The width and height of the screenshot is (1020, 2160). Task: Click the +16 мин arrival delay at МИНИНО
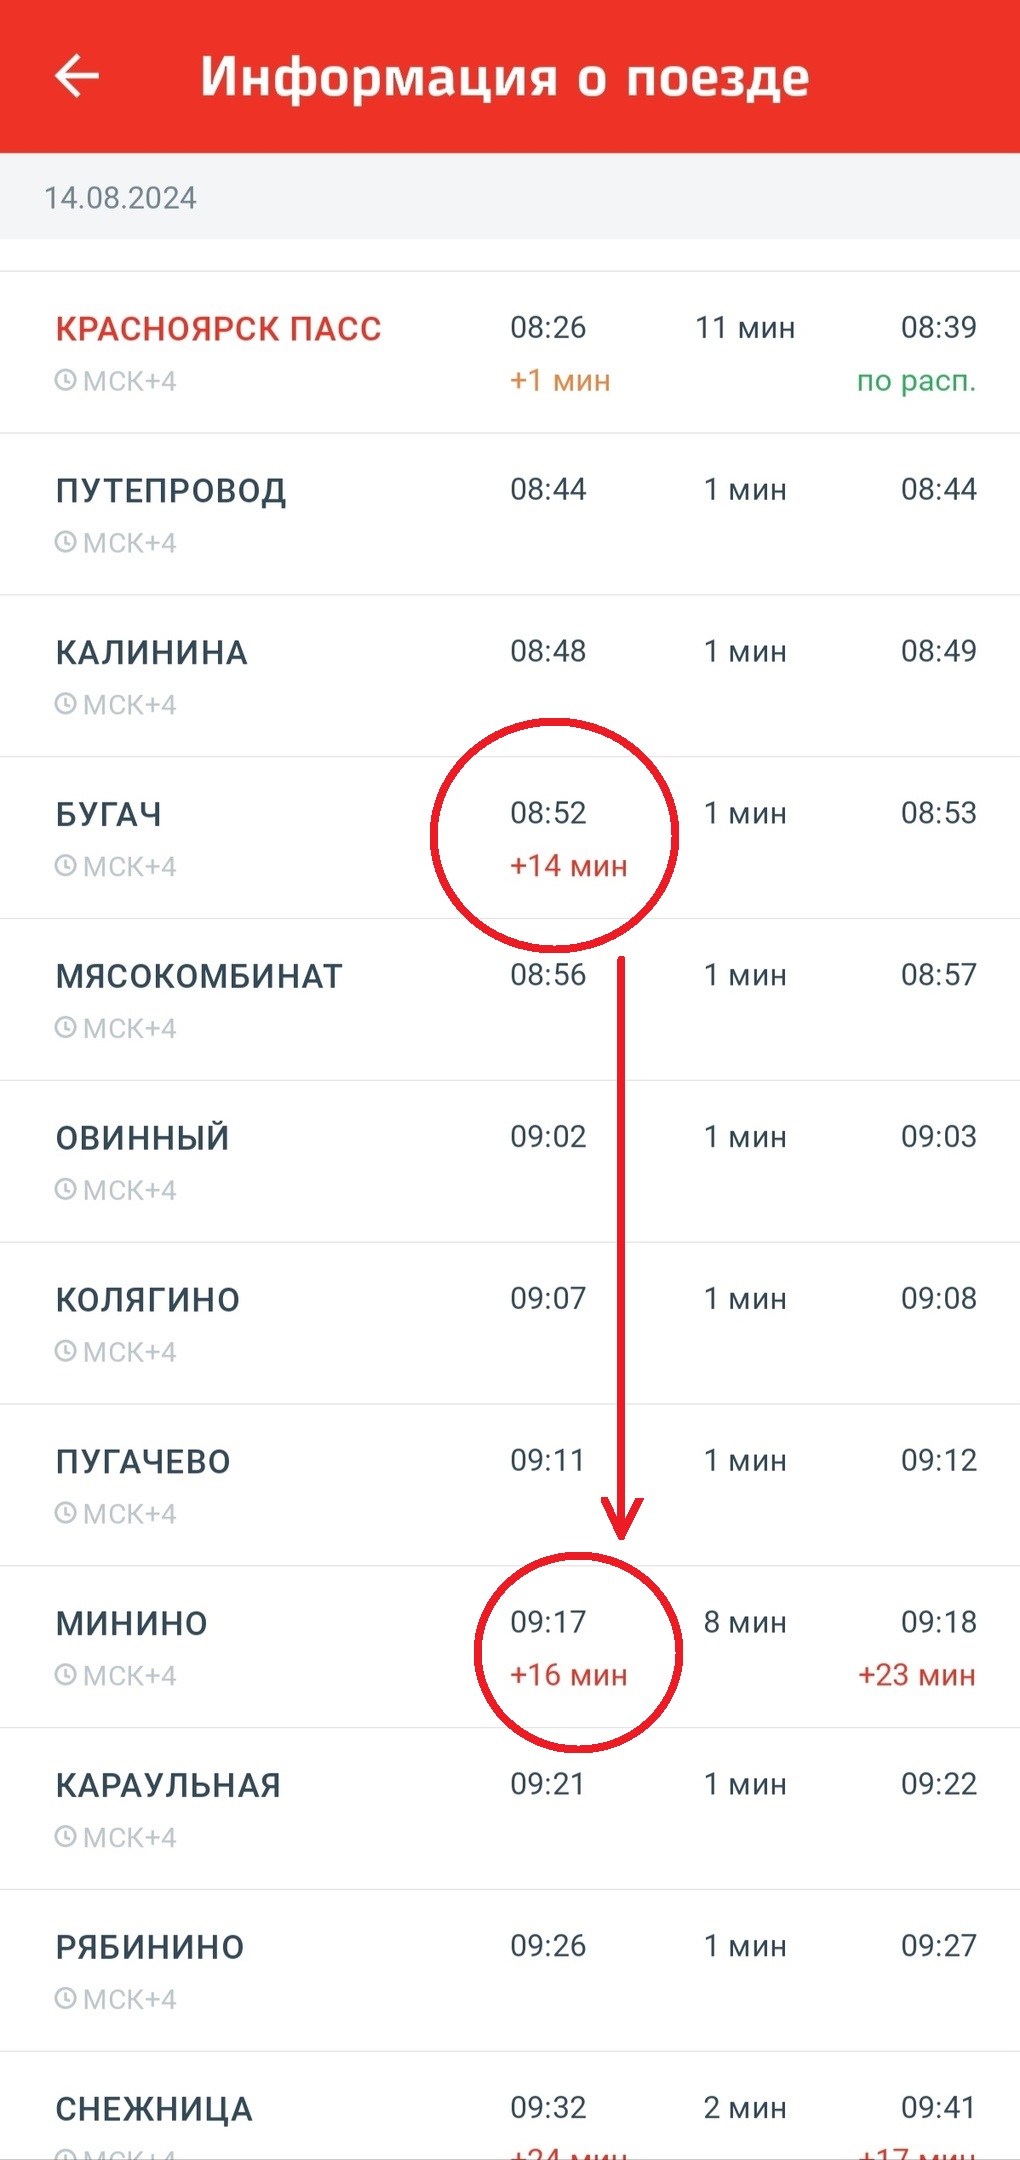point(569,1675)
